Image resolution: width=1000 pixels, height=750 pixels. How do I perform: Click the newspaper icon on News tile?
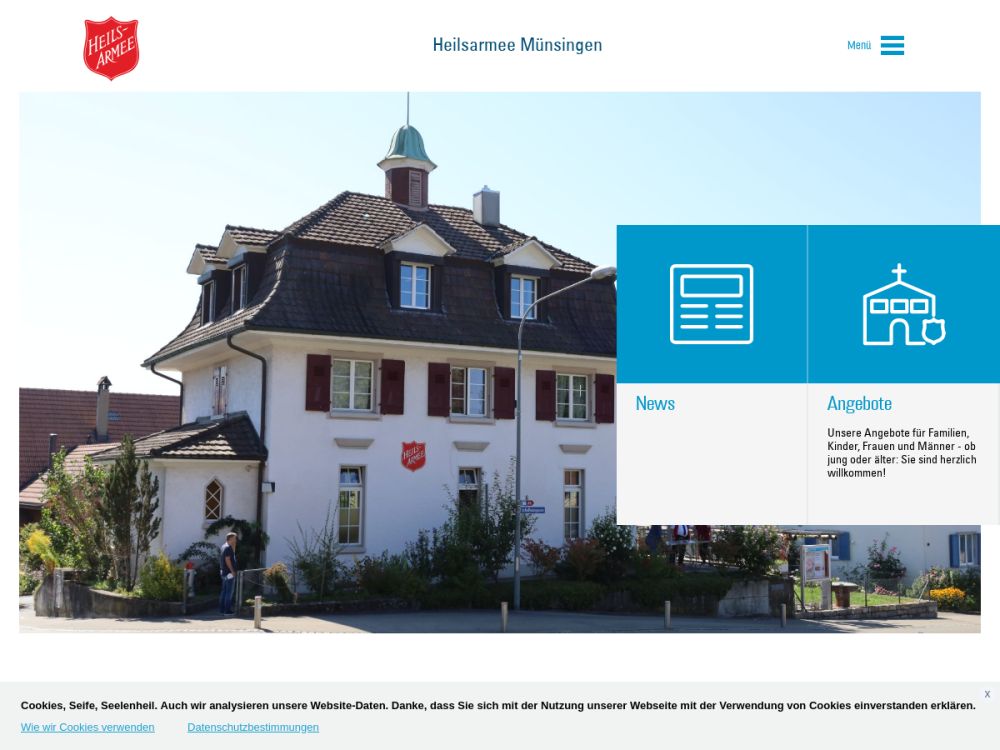click(711, 304)
